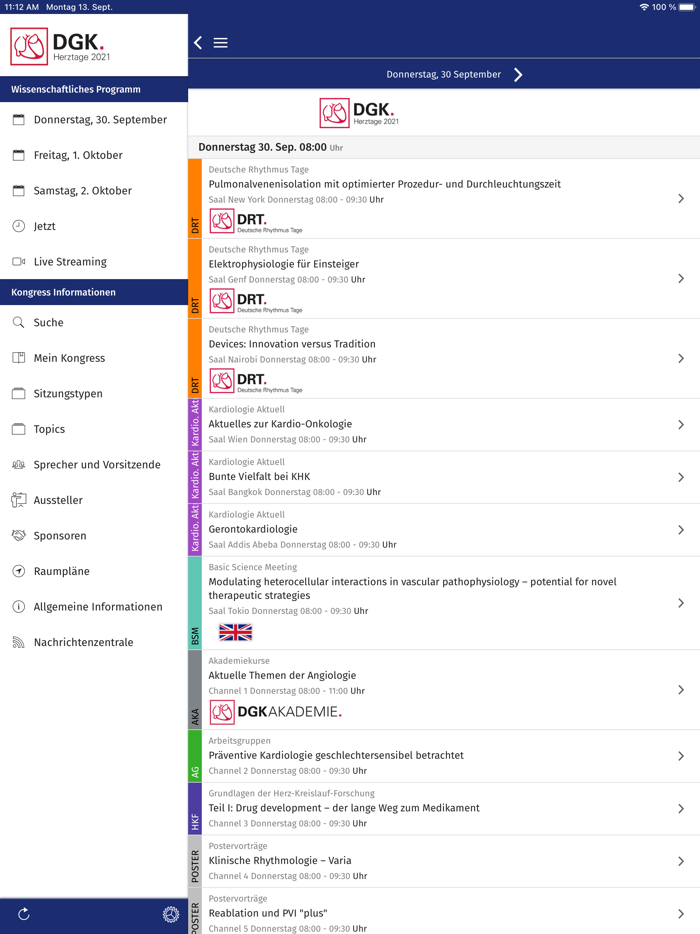Open the Mein Kongress menu item
Screen dimensions: 700x934
[69, 358]
